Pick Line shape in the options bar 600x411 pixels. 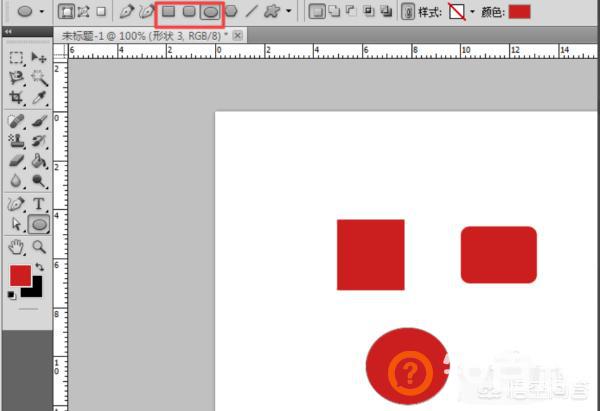251,11
